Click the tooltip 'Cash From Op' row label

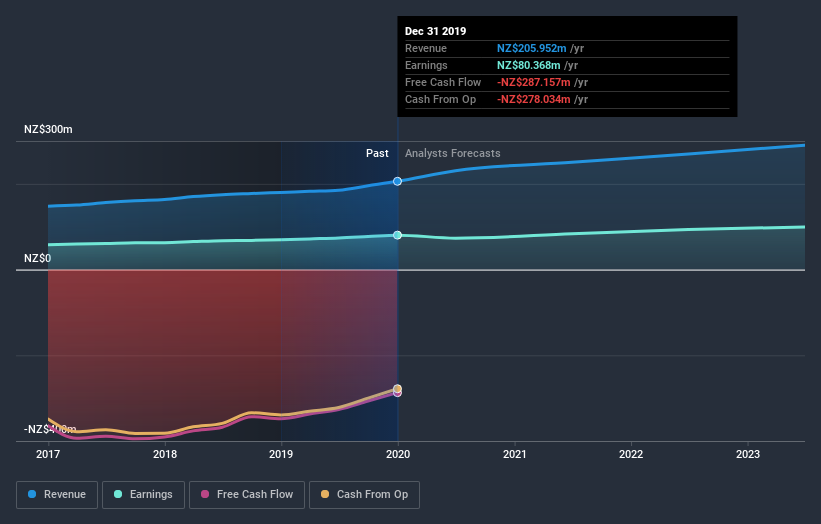(440, 99)
